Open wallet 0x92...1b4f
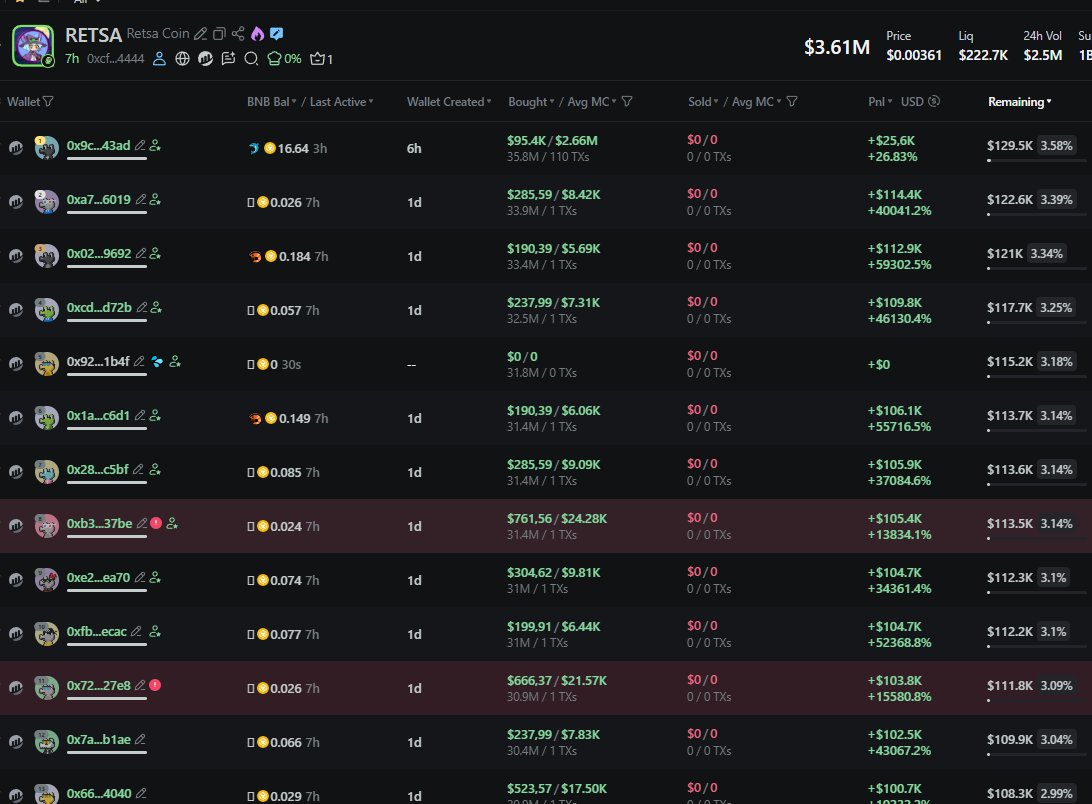 [98, 362]
